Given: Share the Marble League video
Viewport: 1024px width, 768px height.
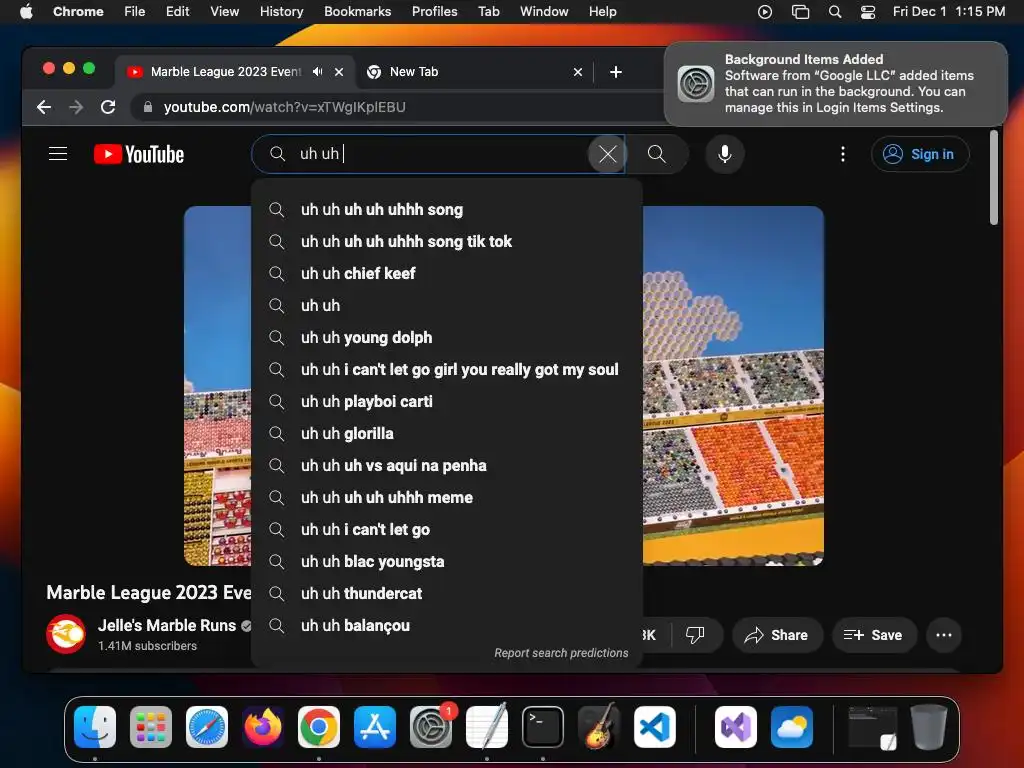Looking at the screenshot, I should coord(776,635).
